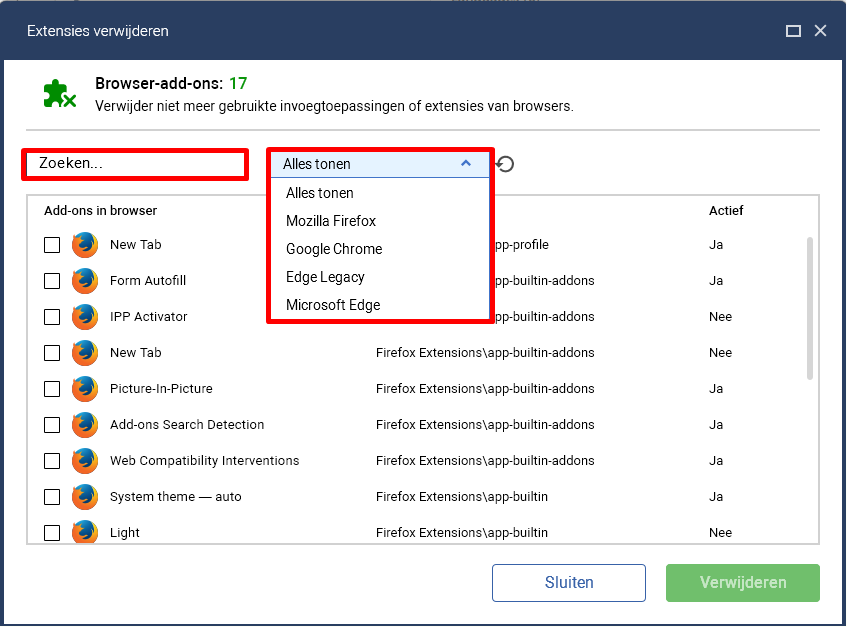
Task: Click the green puzzle-piece extensions icon
Action: point(59,94)
